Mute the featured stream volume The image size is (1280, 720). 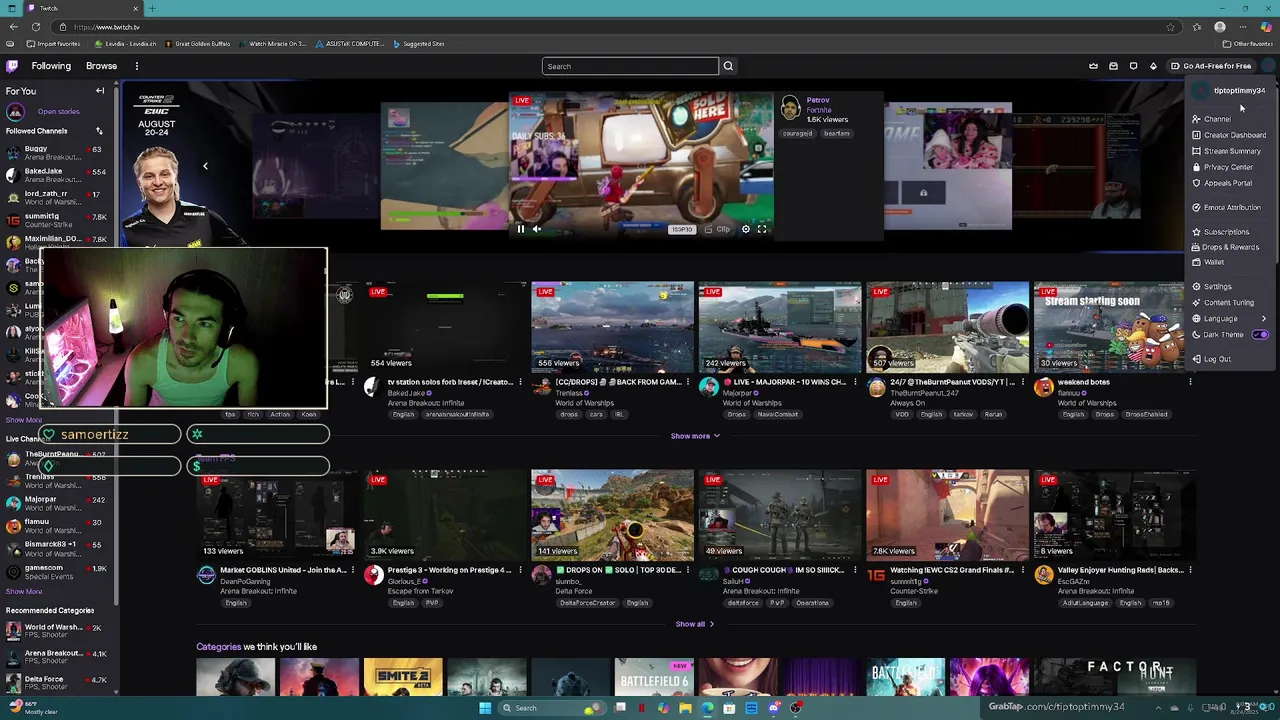pos(537,229)
